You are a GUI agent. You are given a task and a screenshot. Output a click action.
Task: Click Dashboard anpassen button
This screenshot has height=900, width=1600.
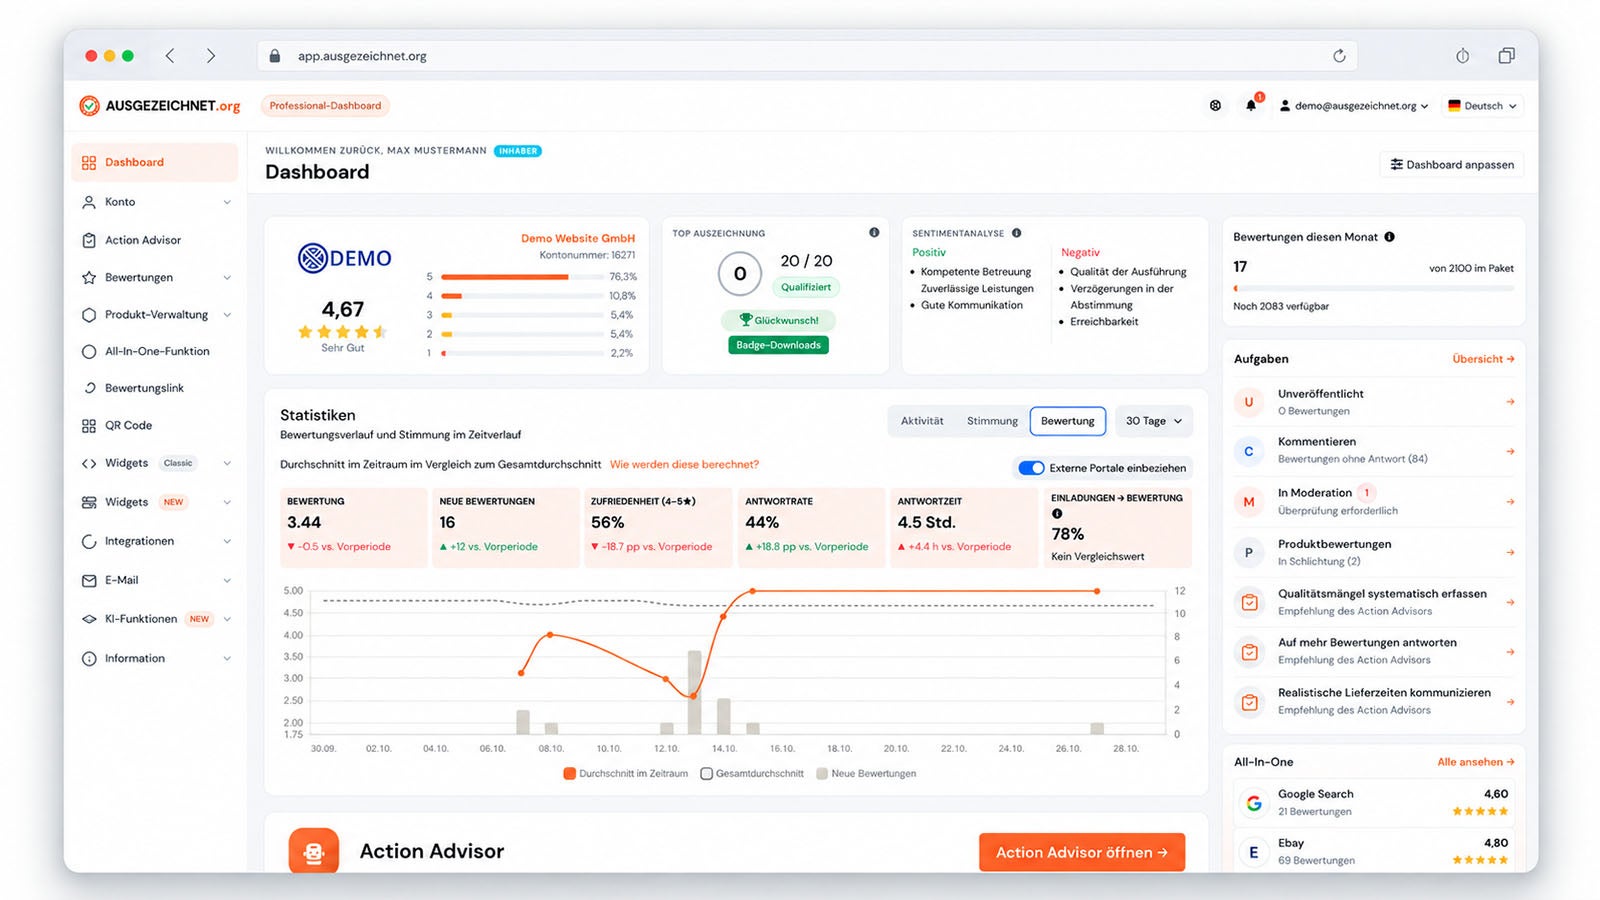point(1452,164)
